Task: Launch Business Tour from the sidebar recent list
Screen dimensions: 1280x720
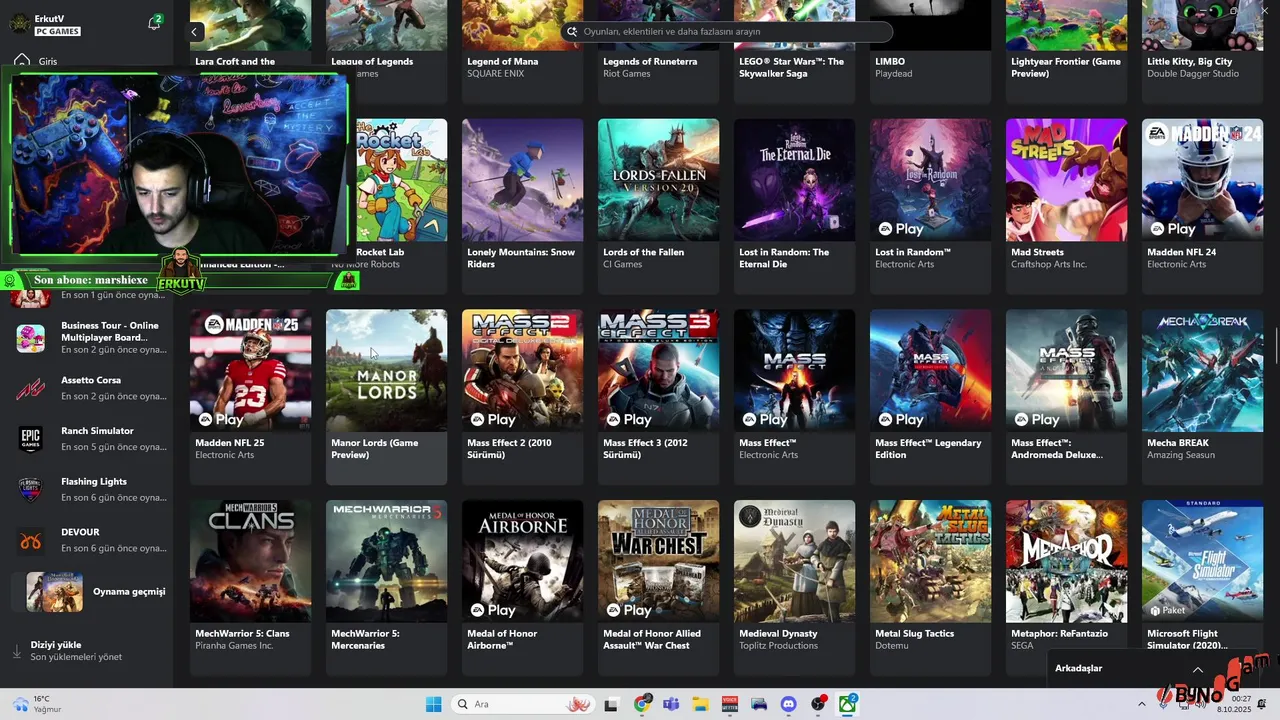Action: click(92, 338)
